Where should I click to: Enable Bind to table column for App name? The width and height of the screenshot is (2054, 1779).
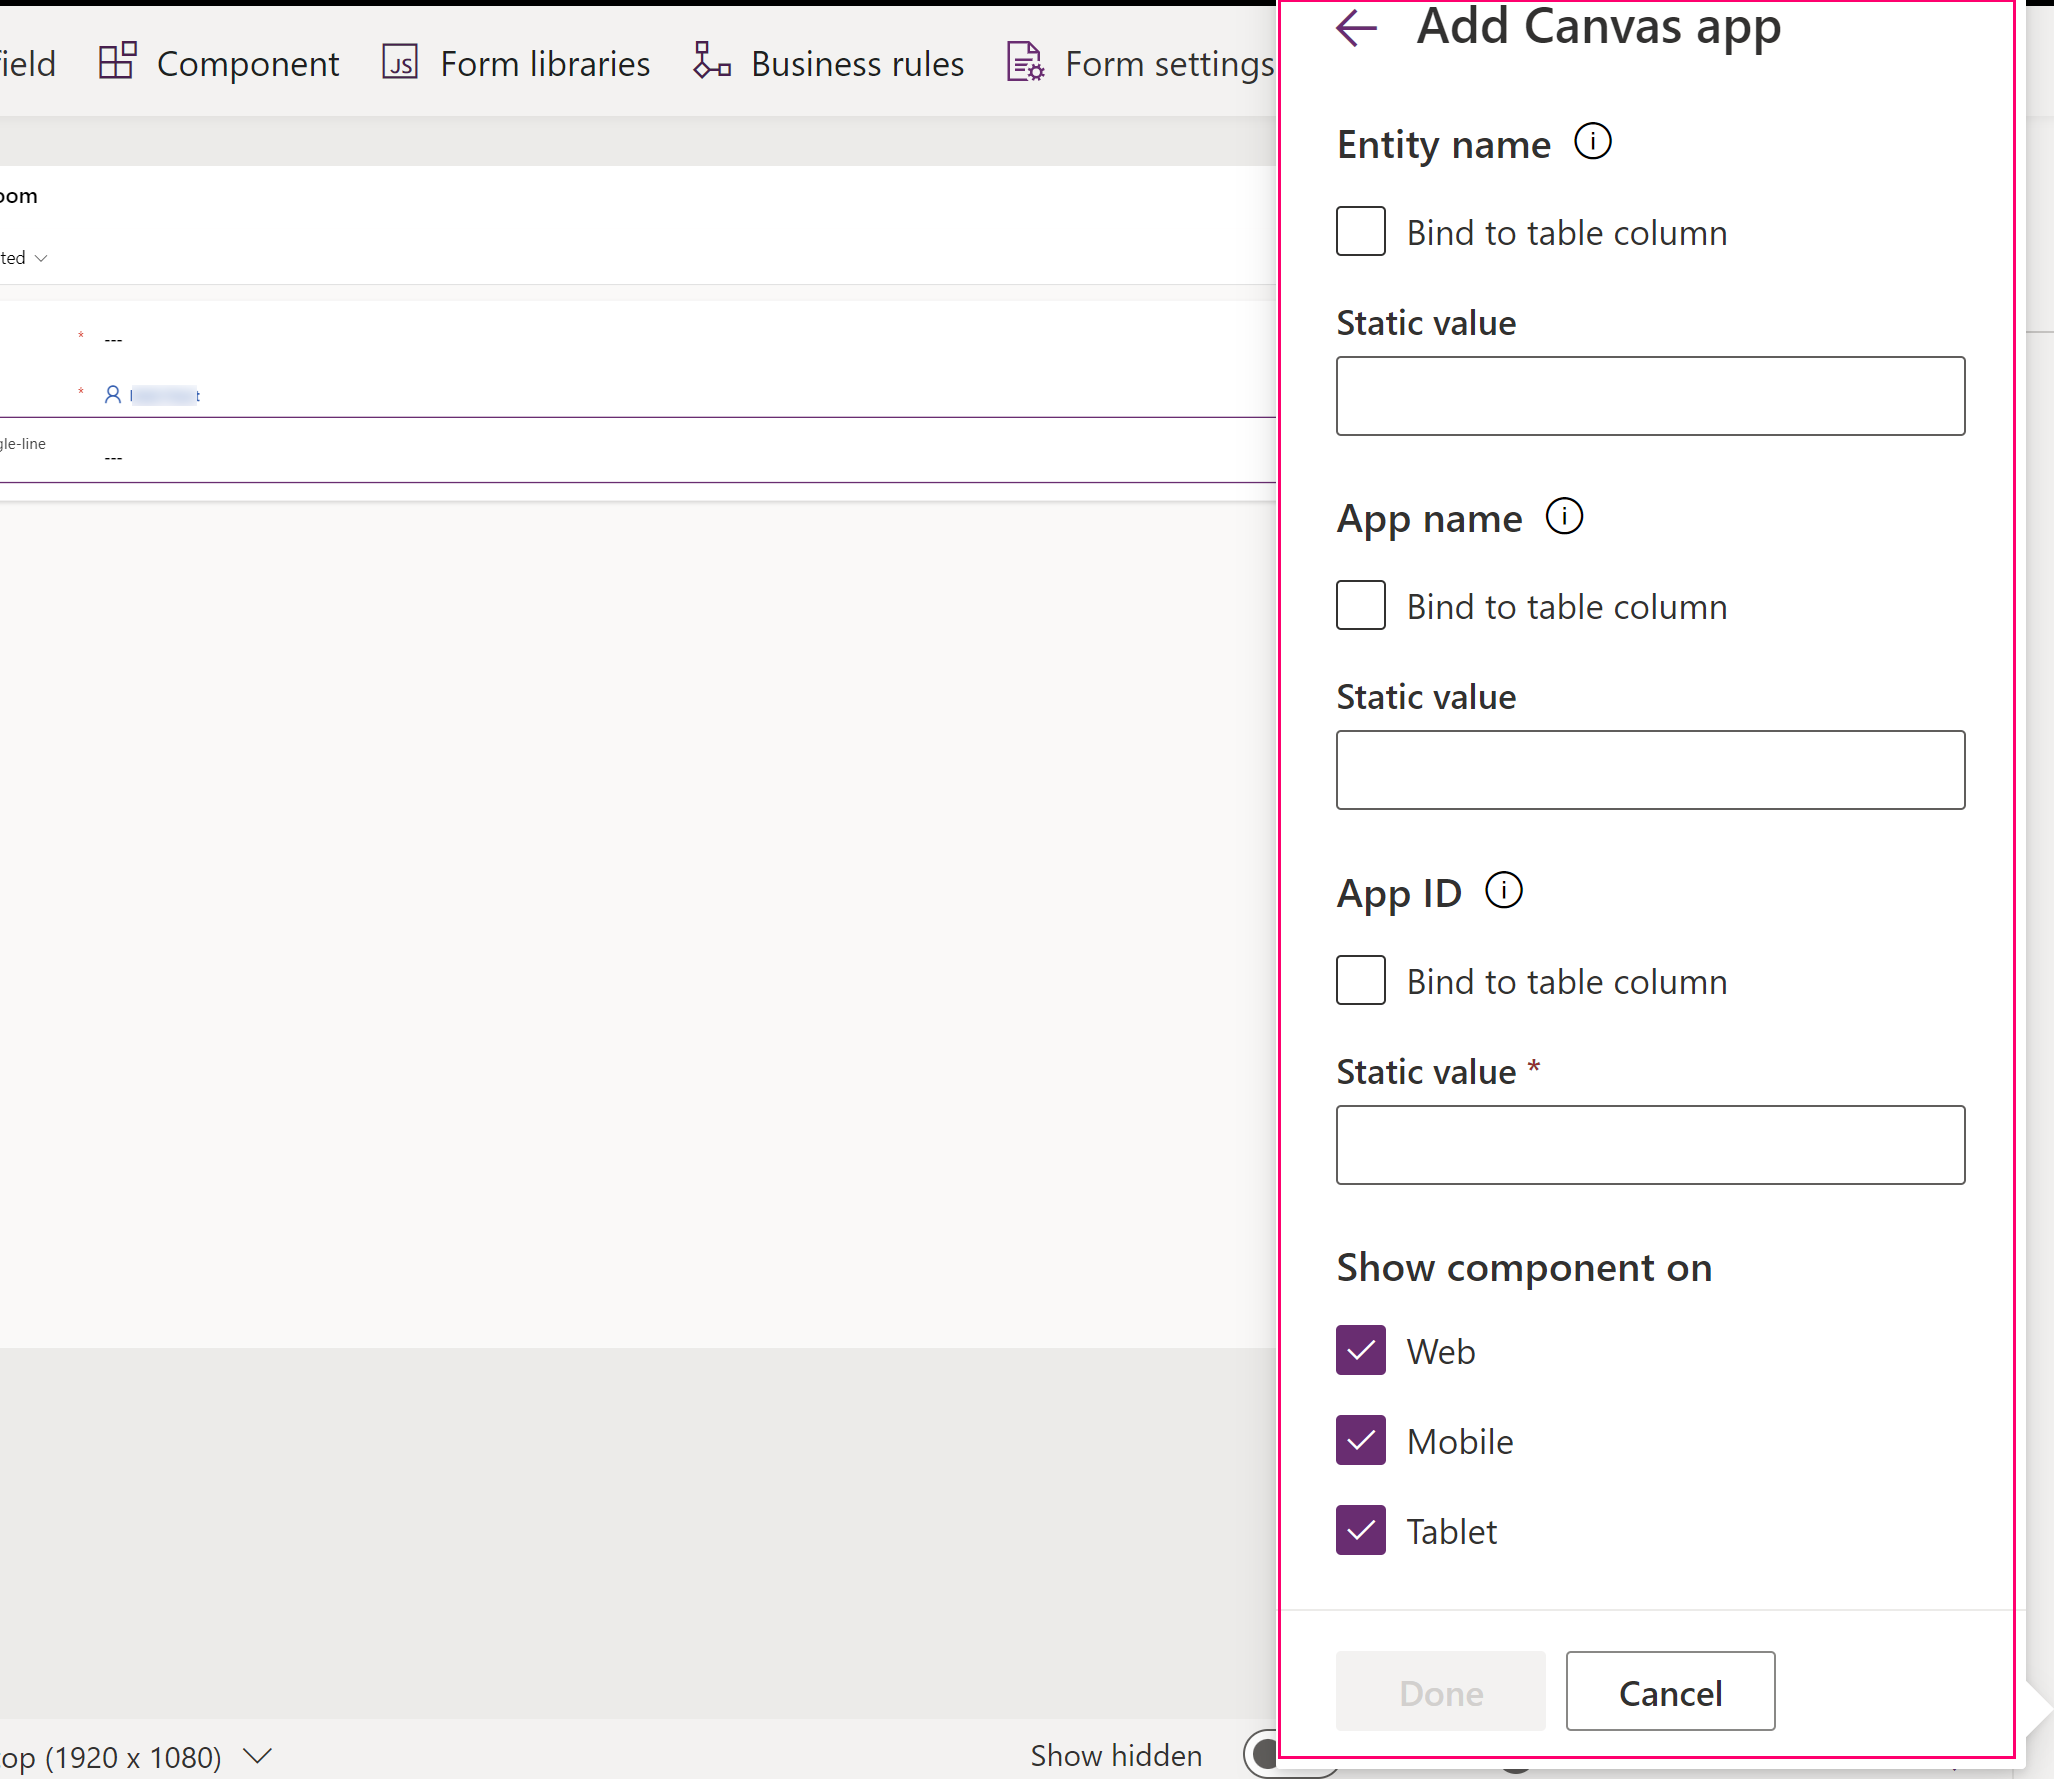1359,606
